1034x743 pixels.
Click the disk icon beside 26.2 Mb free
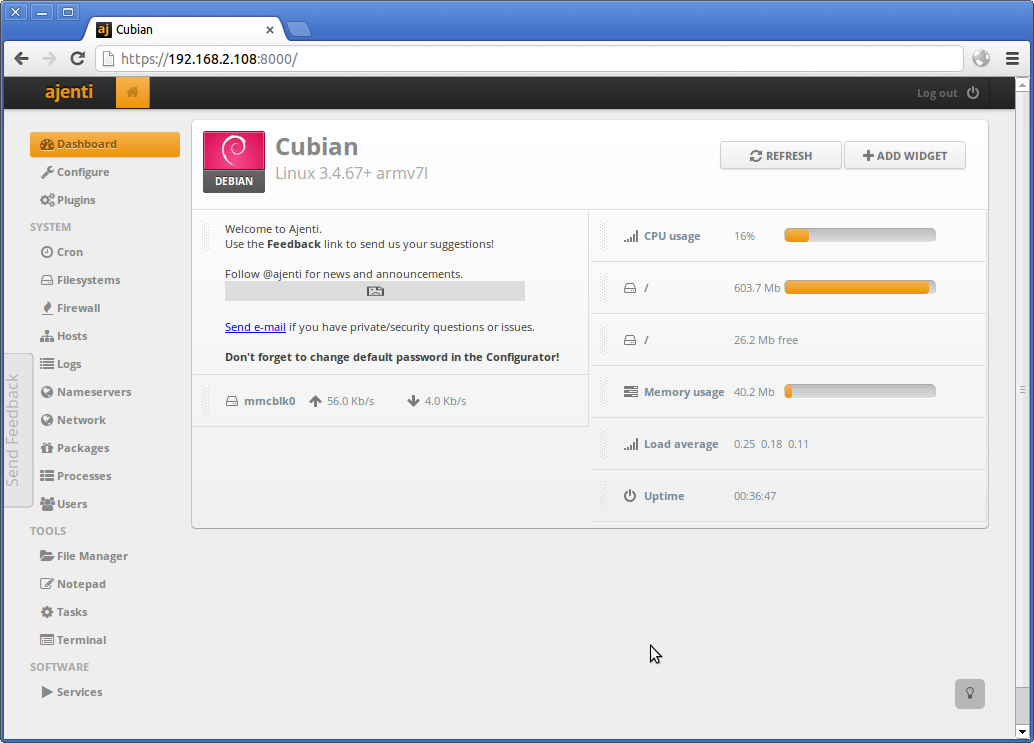[x=630, y=340]
